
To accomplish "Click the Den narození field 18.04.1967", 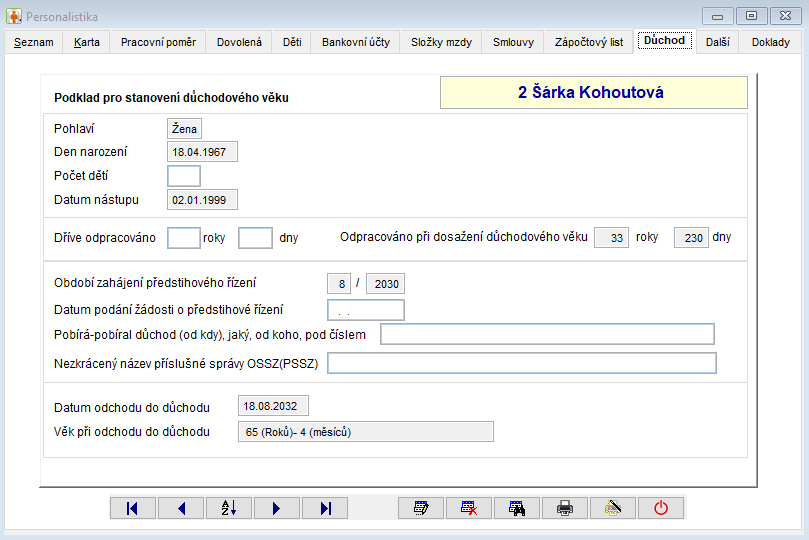I will pyautogui.click(x=202, y=152).
